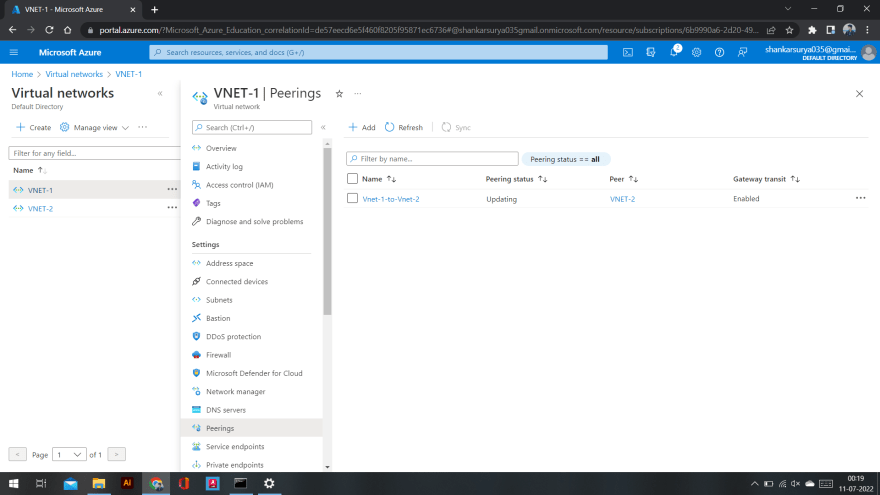Sort peerings by Name column

(379, 179)
